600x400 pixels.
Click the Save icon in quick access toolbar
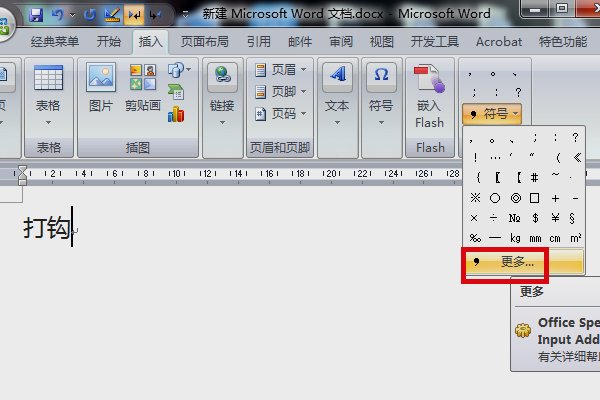[36, 16]
